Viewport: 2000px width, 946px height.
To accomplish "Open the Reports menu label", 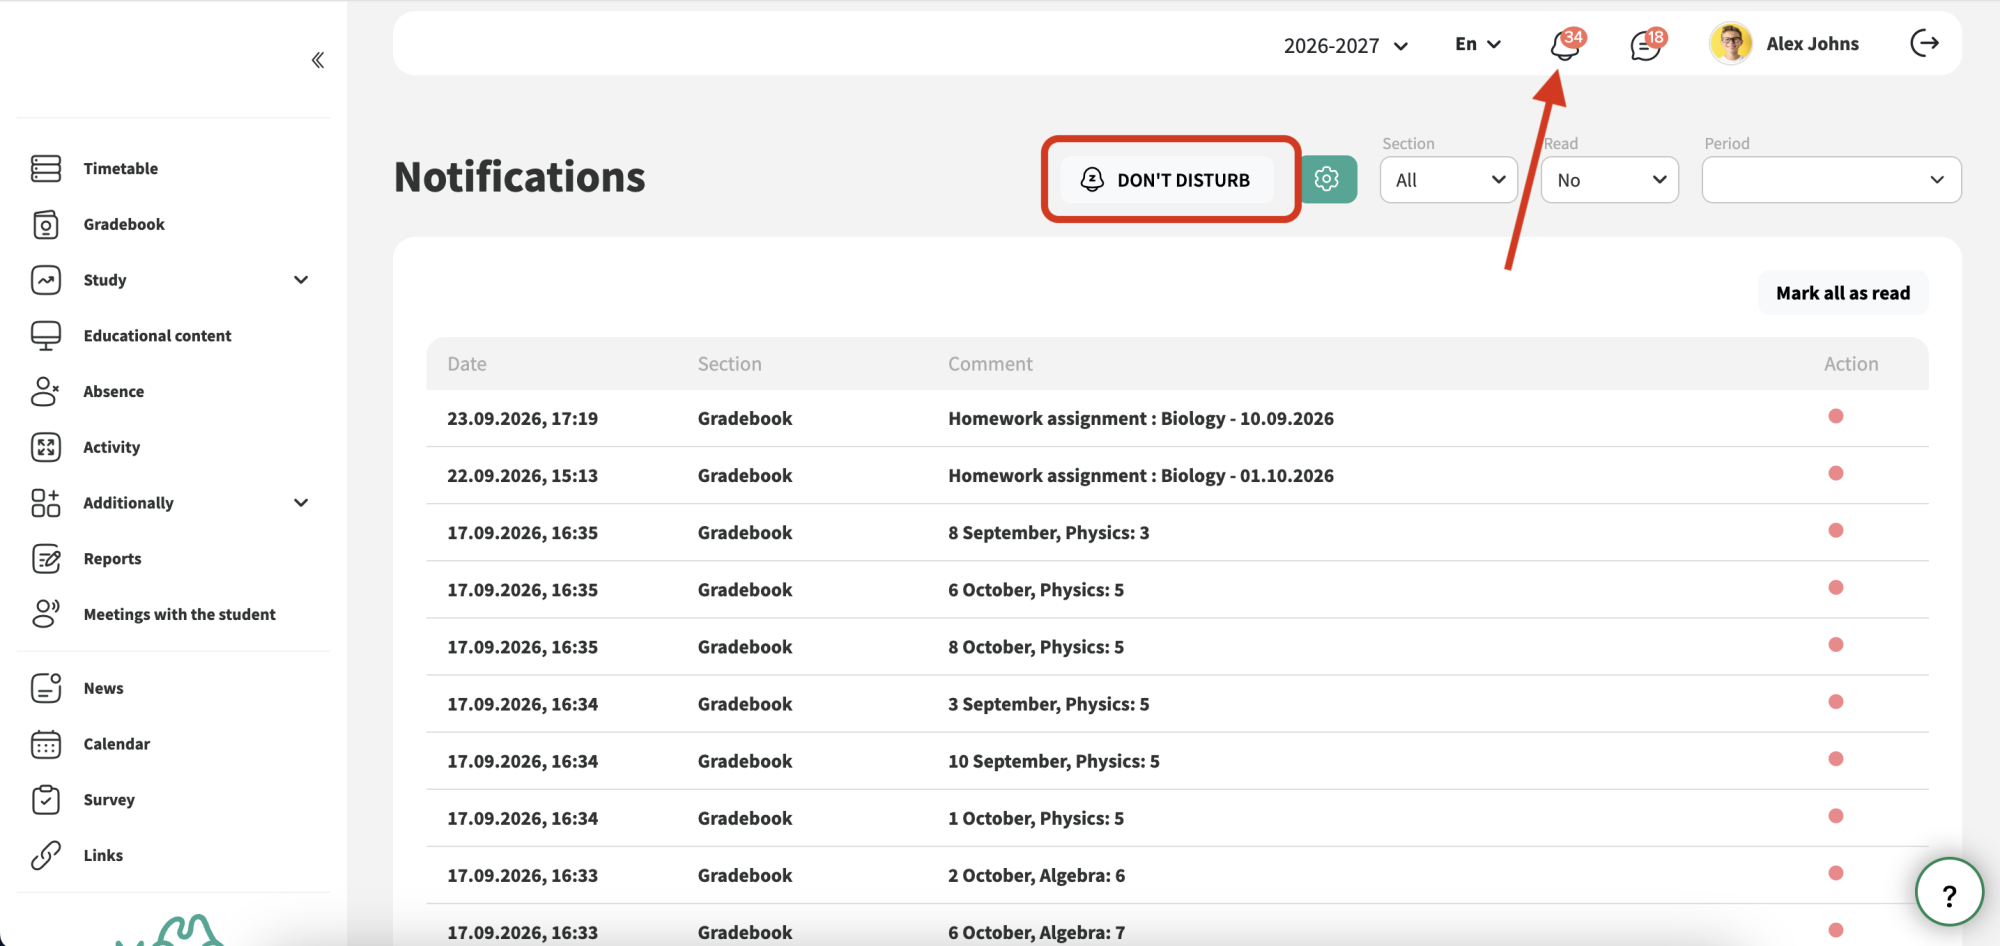I will [x=113, y=558].
